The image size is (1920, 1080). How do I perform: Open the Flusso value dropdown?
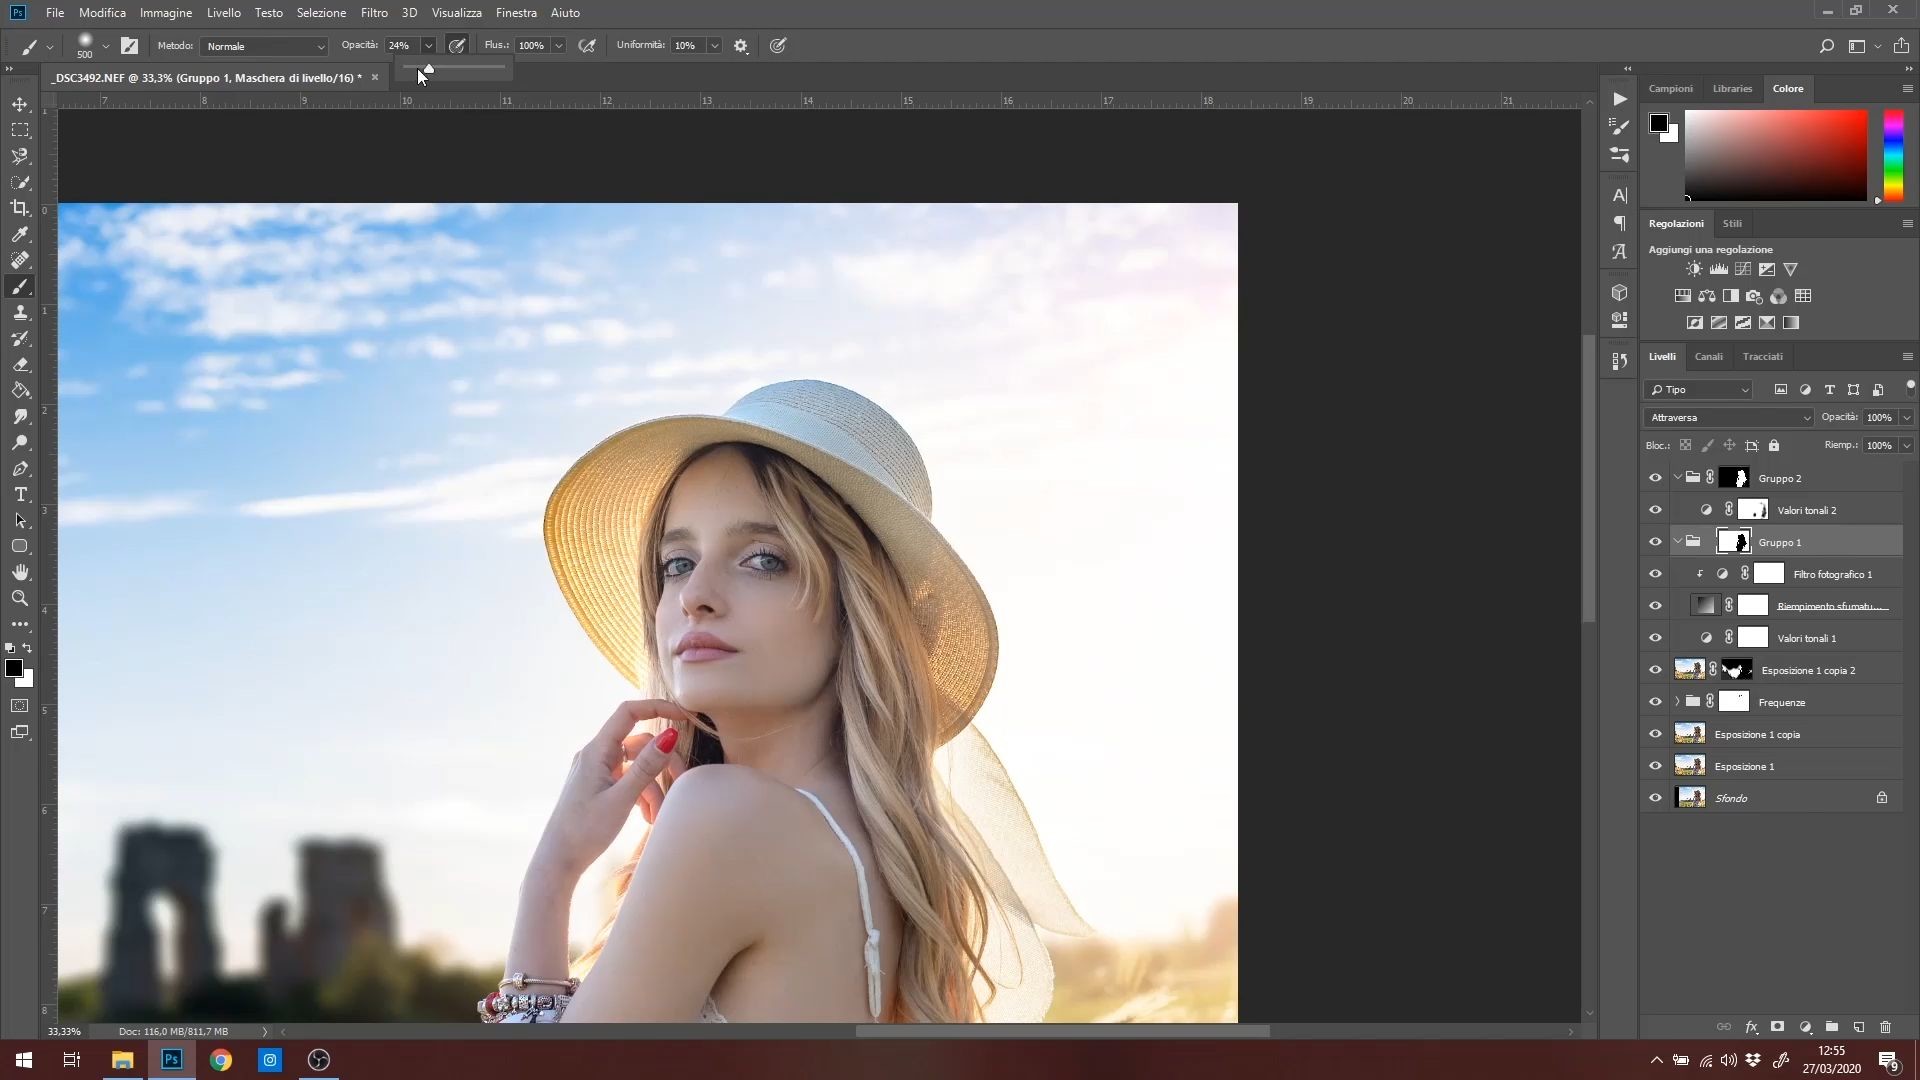pos(558,46)
